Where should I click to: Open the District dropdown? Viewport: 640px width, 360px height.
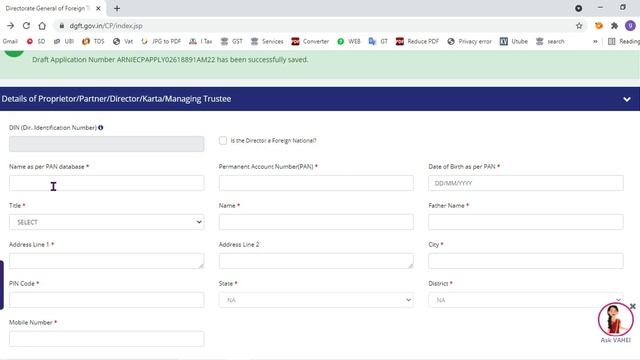click(526, 300)
